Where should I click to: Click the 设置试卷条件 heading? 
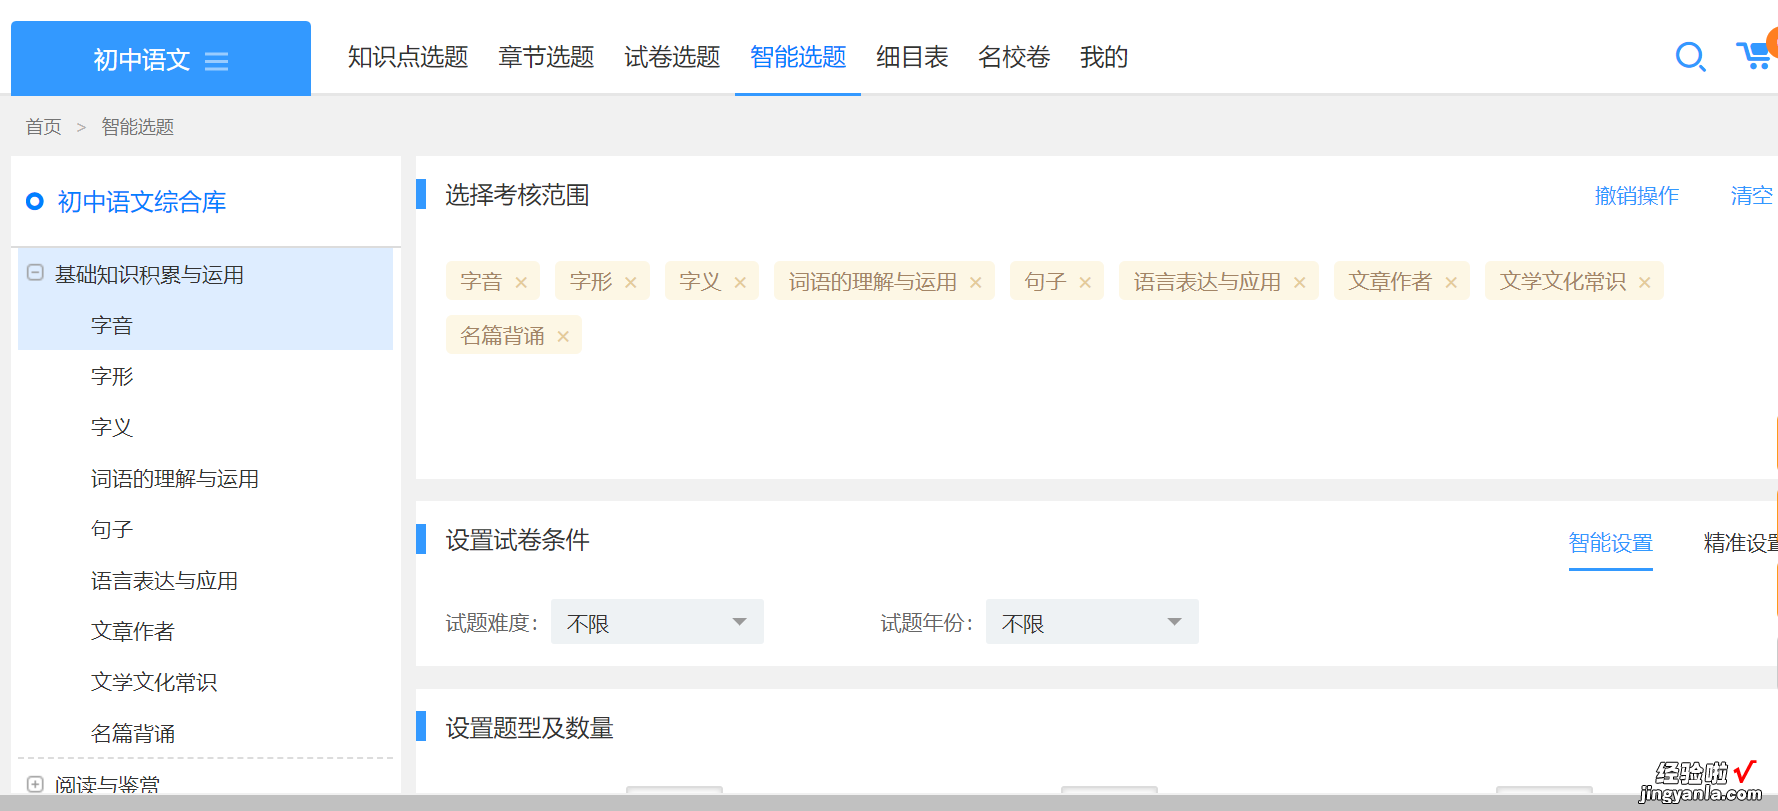(517, 540)
